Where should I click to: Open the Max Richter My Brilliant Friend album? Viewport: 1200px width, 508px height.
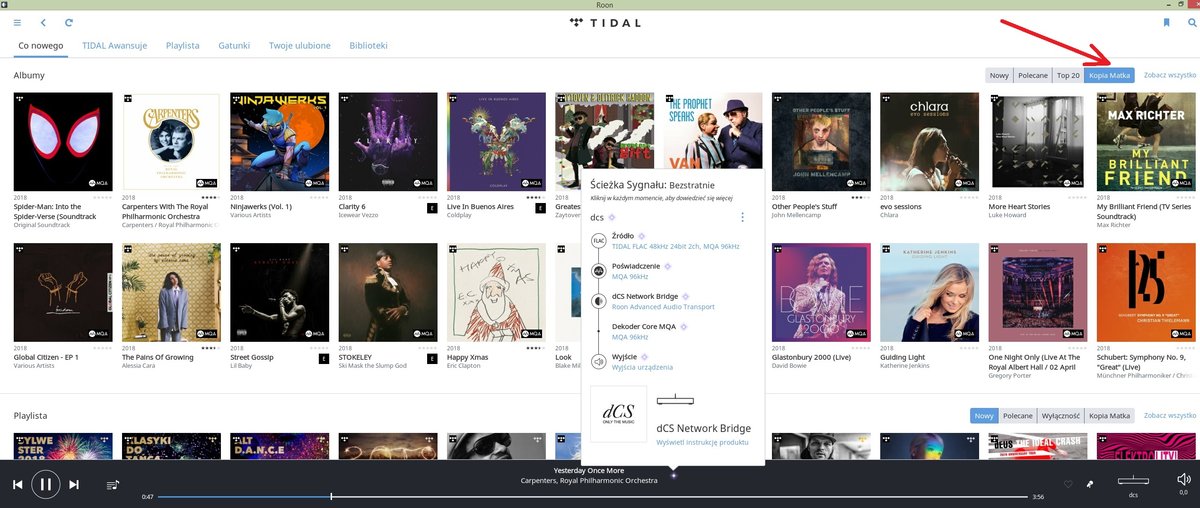pos(1146,141)
